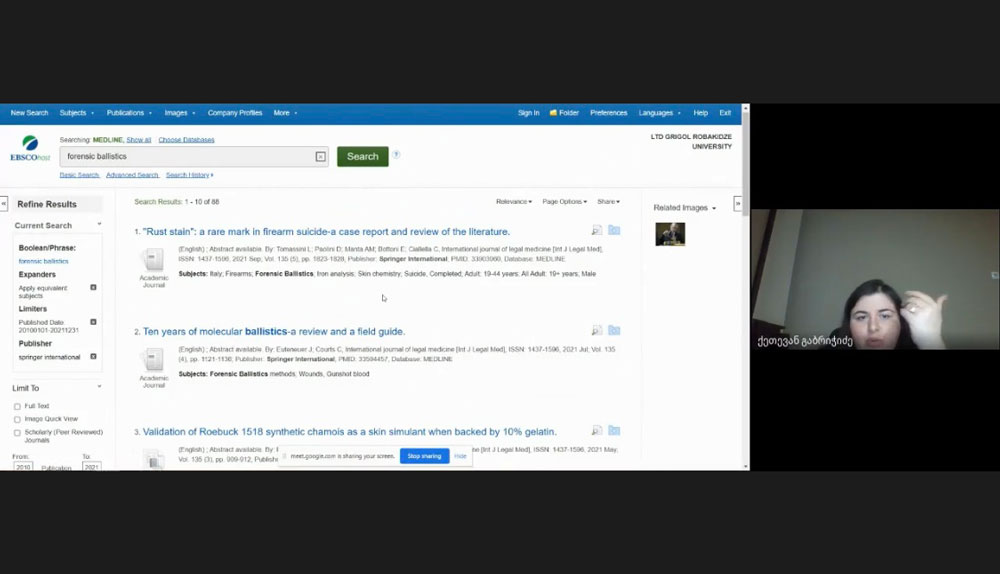Remove the Published Date limiter
This screenshot has width=1000, height=574.
coord(93,322)
